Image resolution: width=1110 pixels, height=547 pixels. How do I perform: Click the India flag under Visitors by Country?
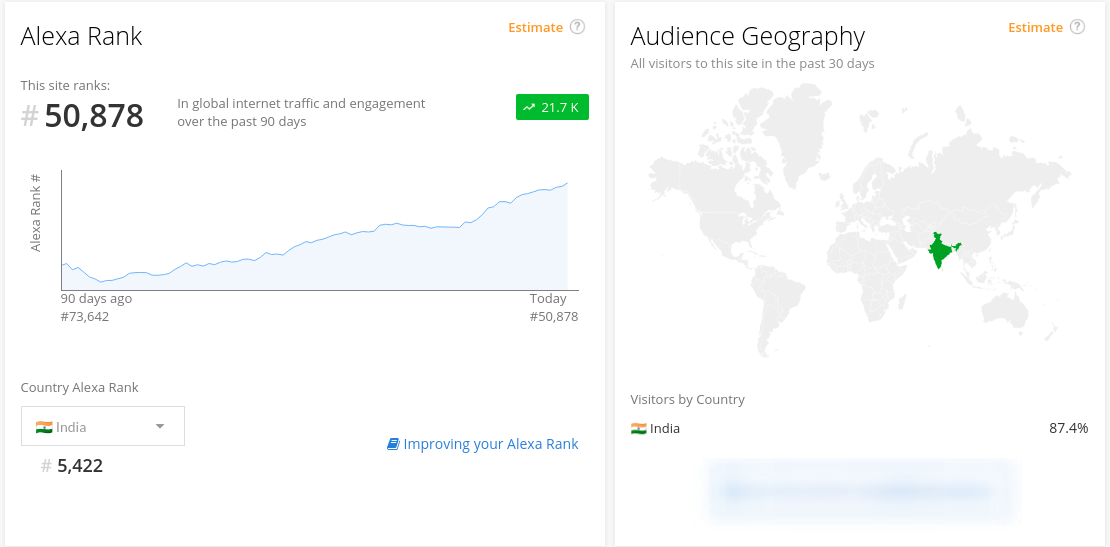639,428
